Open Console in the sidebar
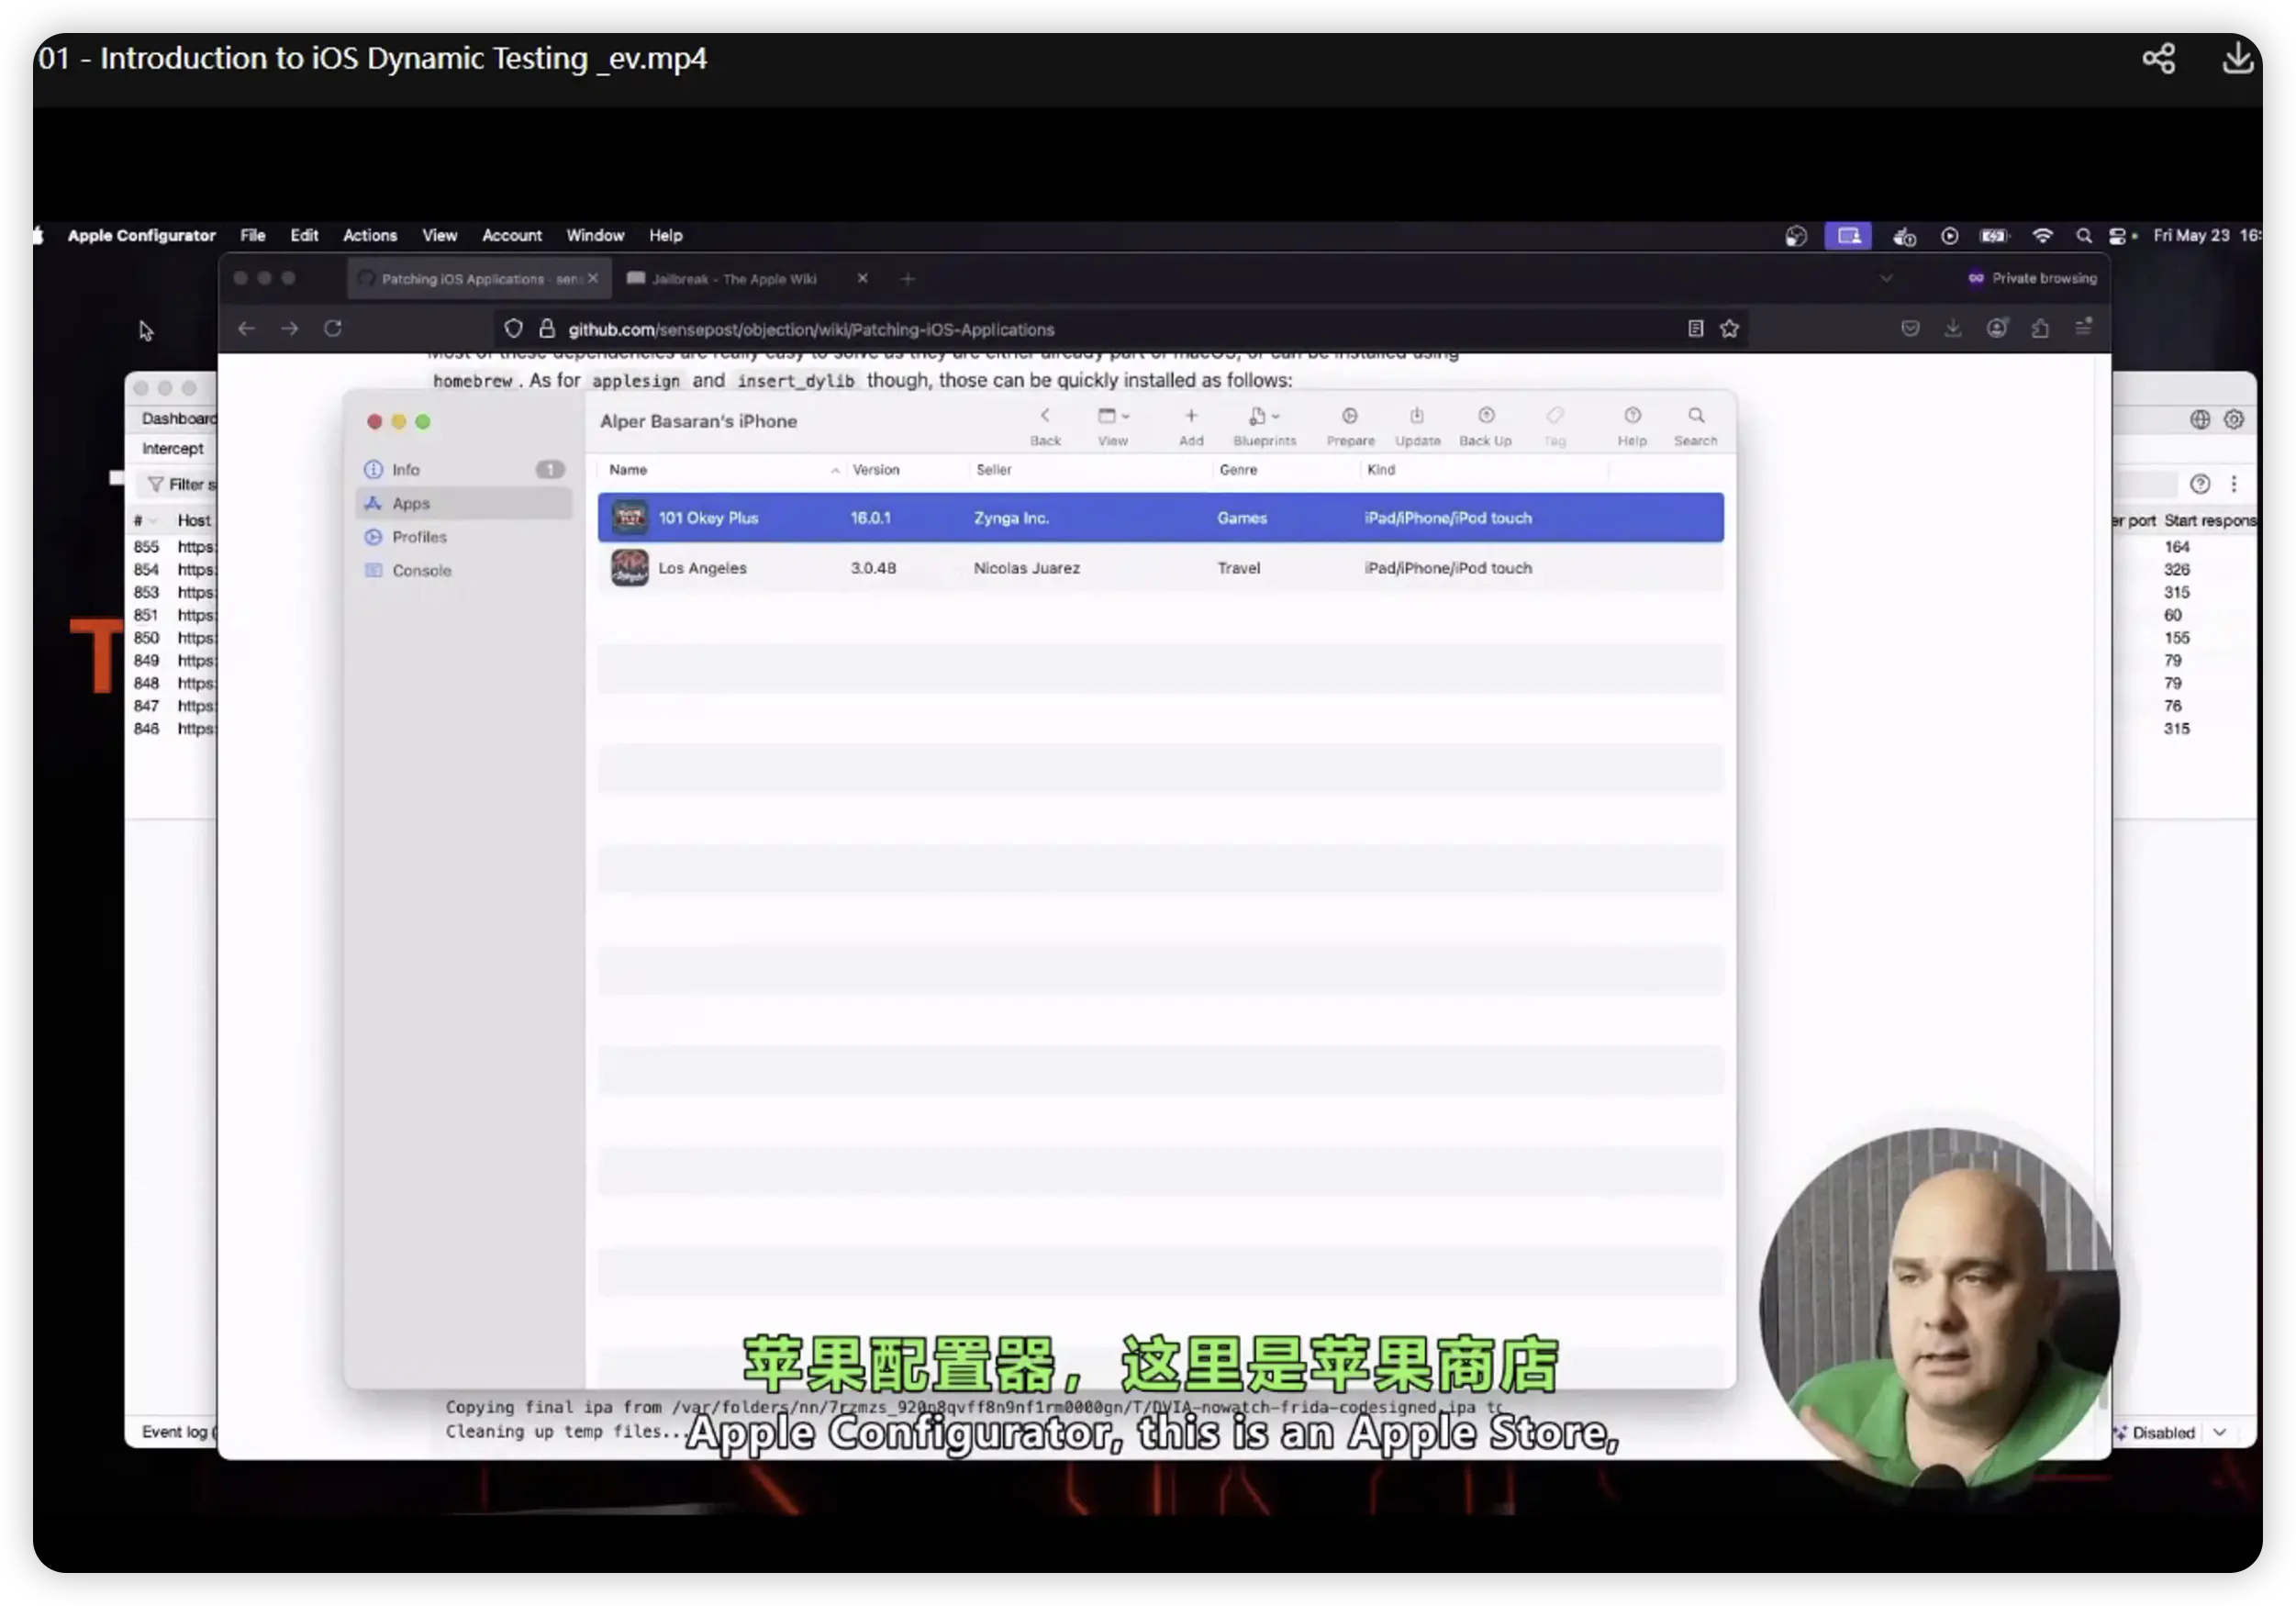Viewport: 2296px width, 1606px height. [x=421, y=570]
